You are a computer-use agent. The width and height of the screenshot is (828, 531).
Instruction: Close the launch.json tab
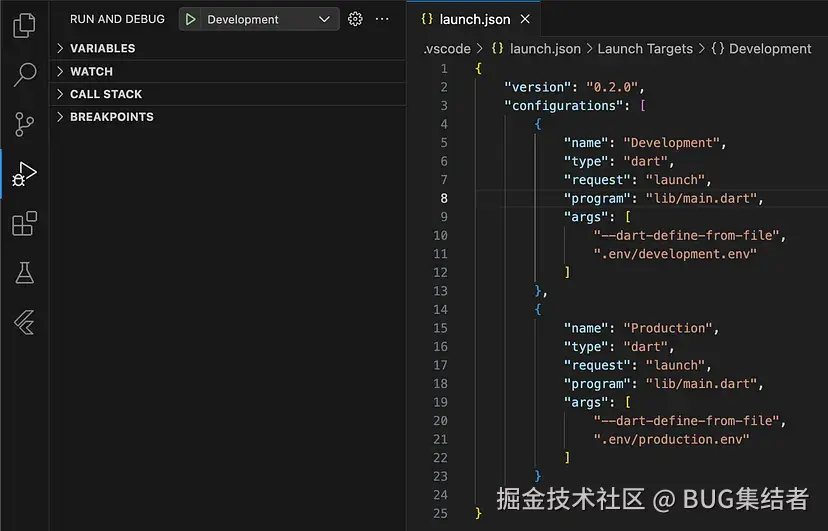tap(525, 19)
